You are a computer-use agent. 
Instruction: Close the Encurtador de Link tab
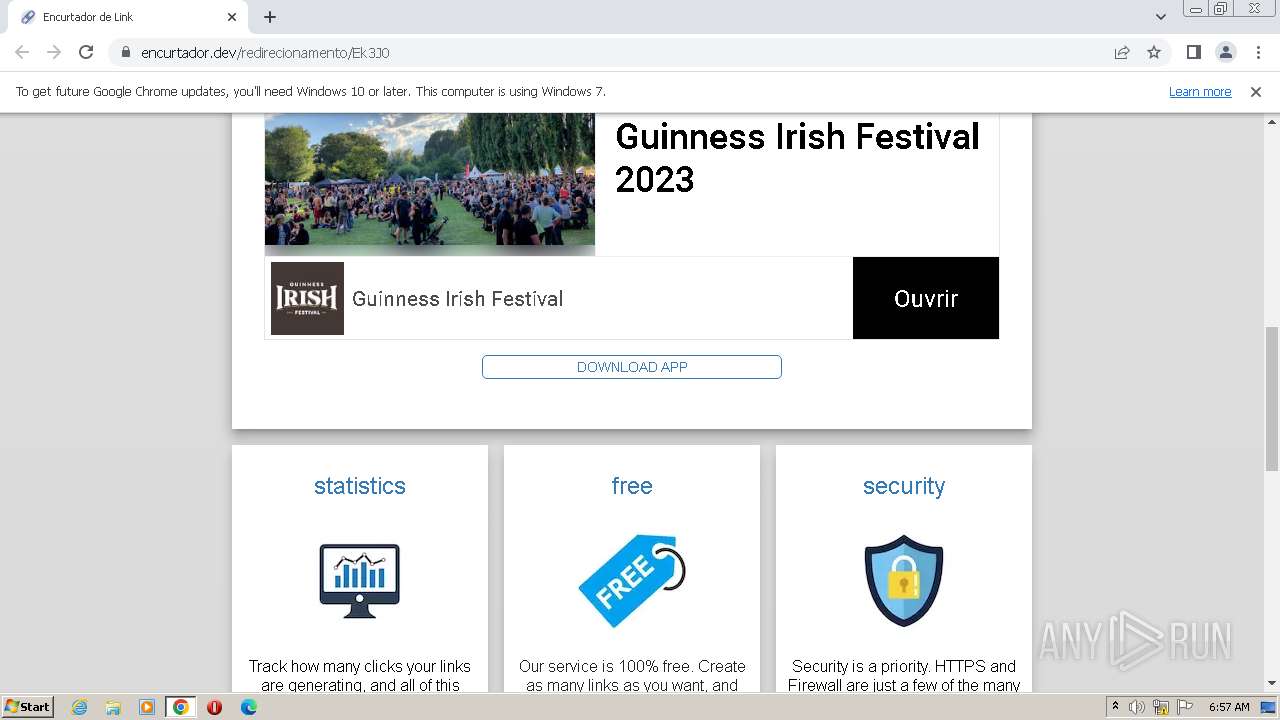tap(232, 17)
